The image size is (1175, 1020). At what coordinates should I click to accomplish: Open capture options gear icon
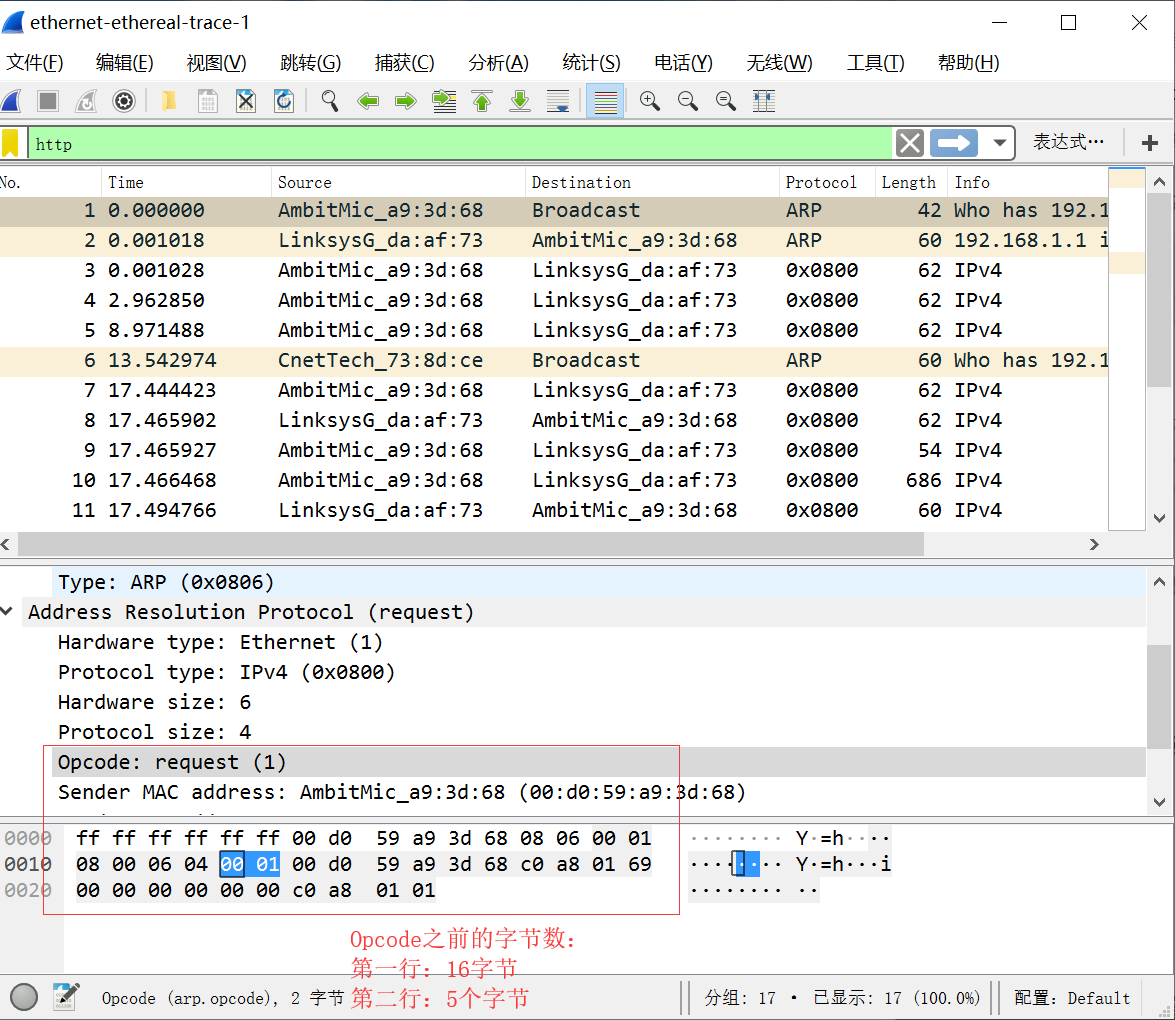point(124,100)
